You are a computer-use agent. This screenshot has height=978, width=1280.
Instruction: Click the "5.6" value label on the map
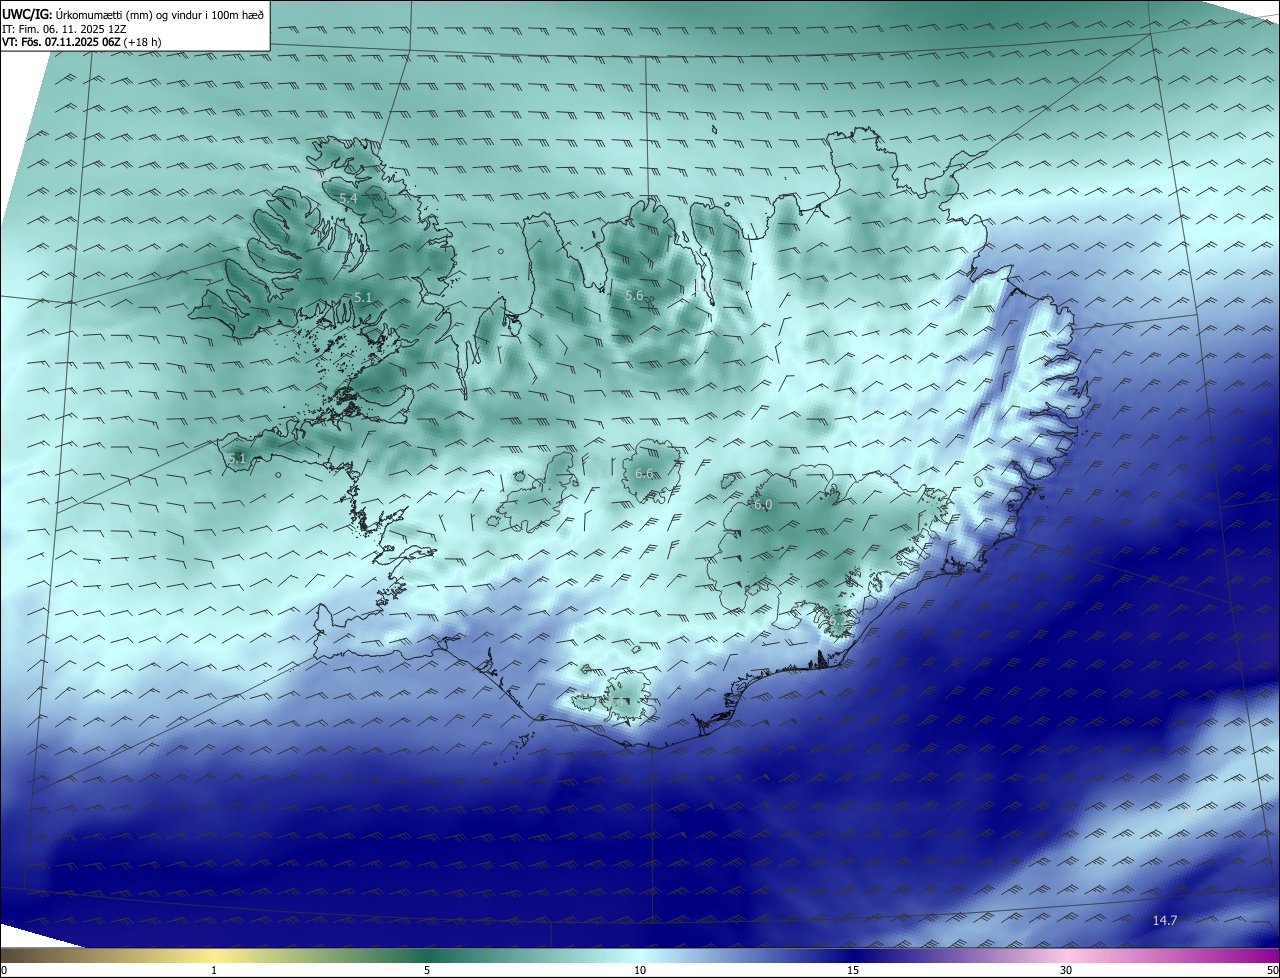point(634,295)
